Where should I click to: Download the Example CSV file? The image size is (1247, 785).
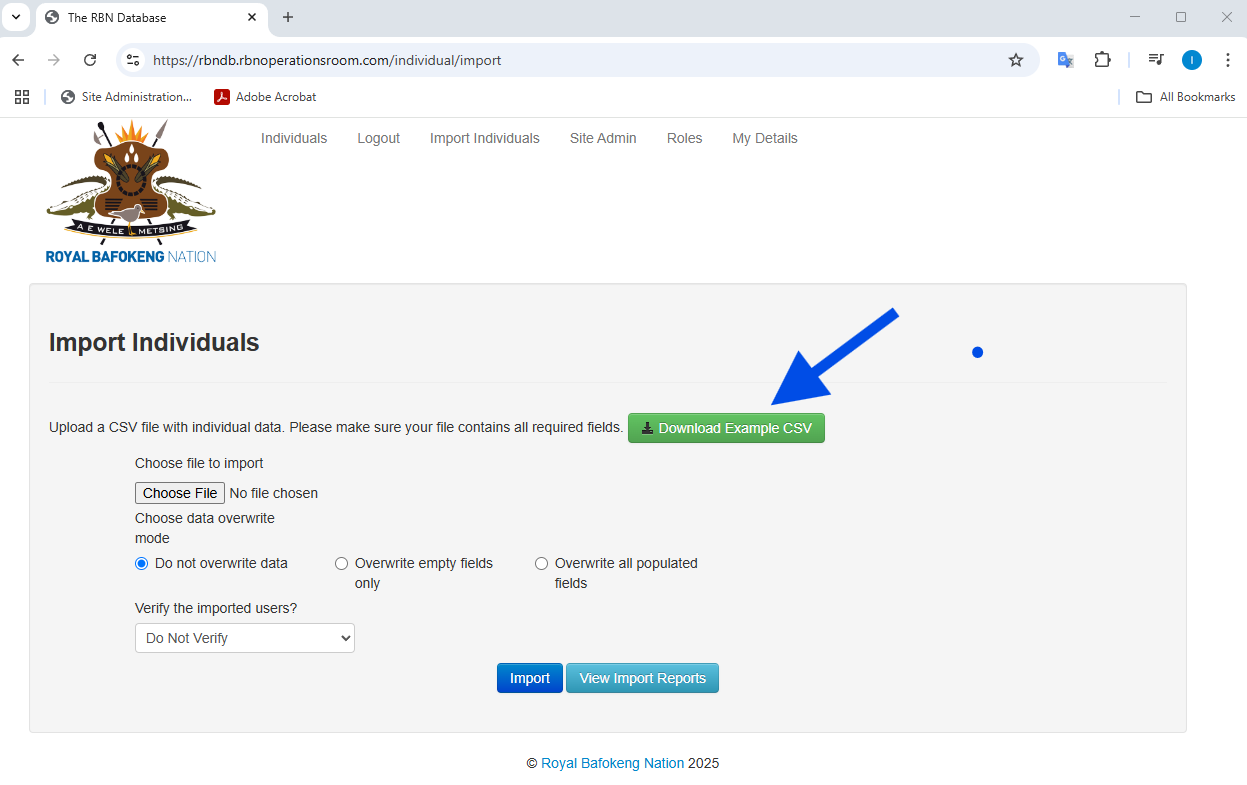tap(726, 428)
